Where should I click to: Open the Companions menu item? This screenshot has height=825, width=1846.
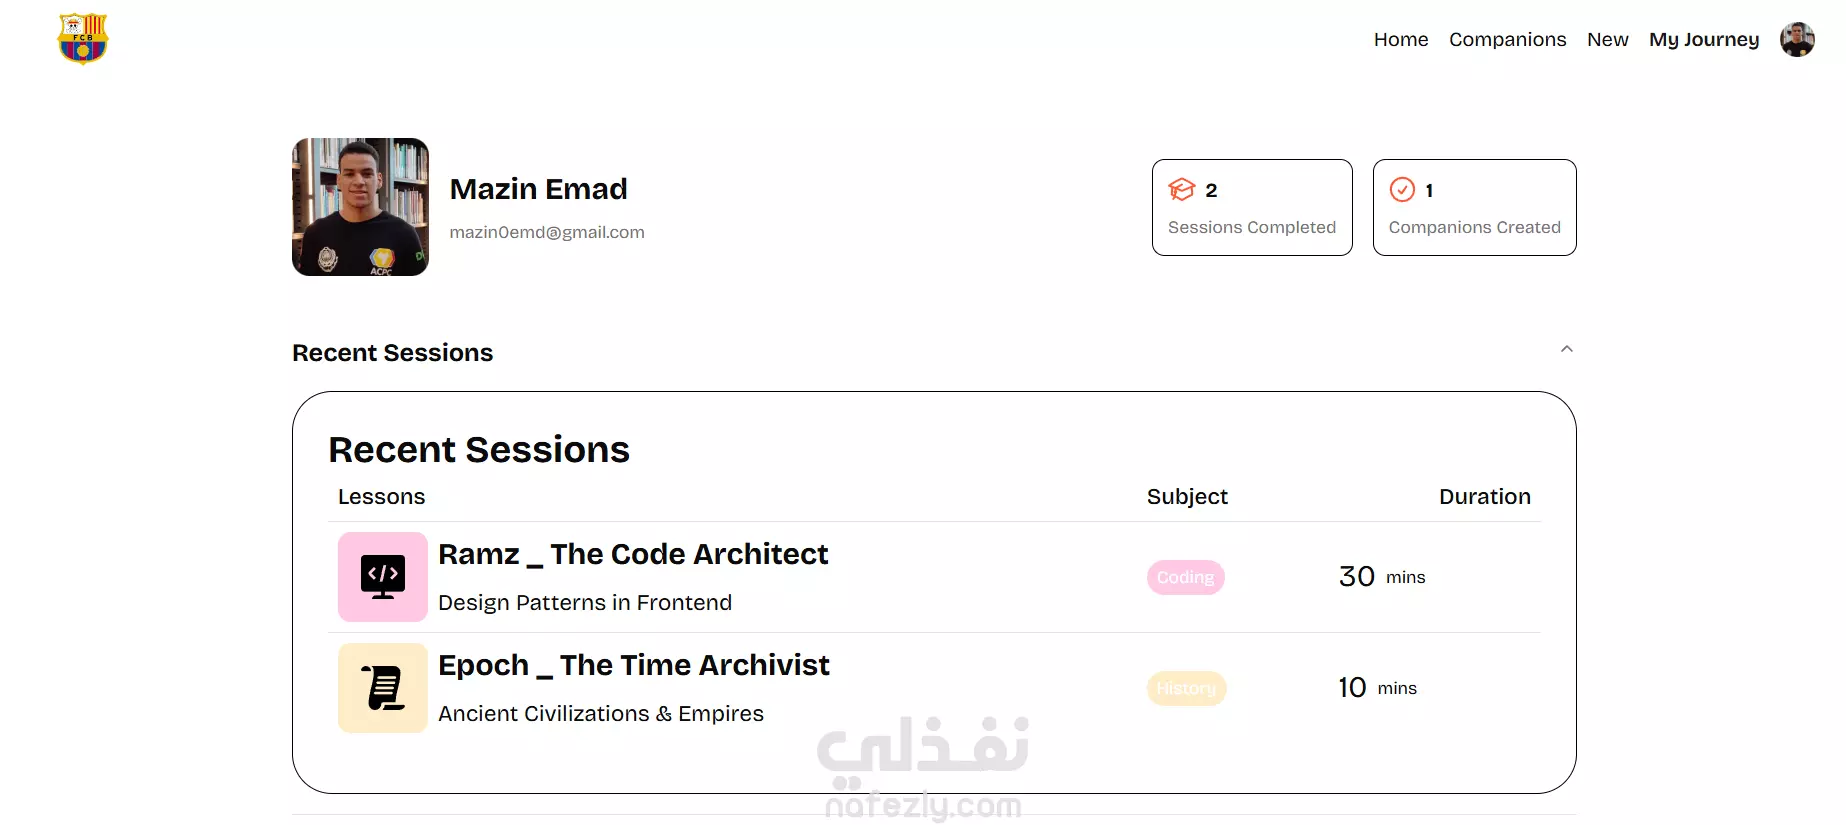pos(1507,40)
